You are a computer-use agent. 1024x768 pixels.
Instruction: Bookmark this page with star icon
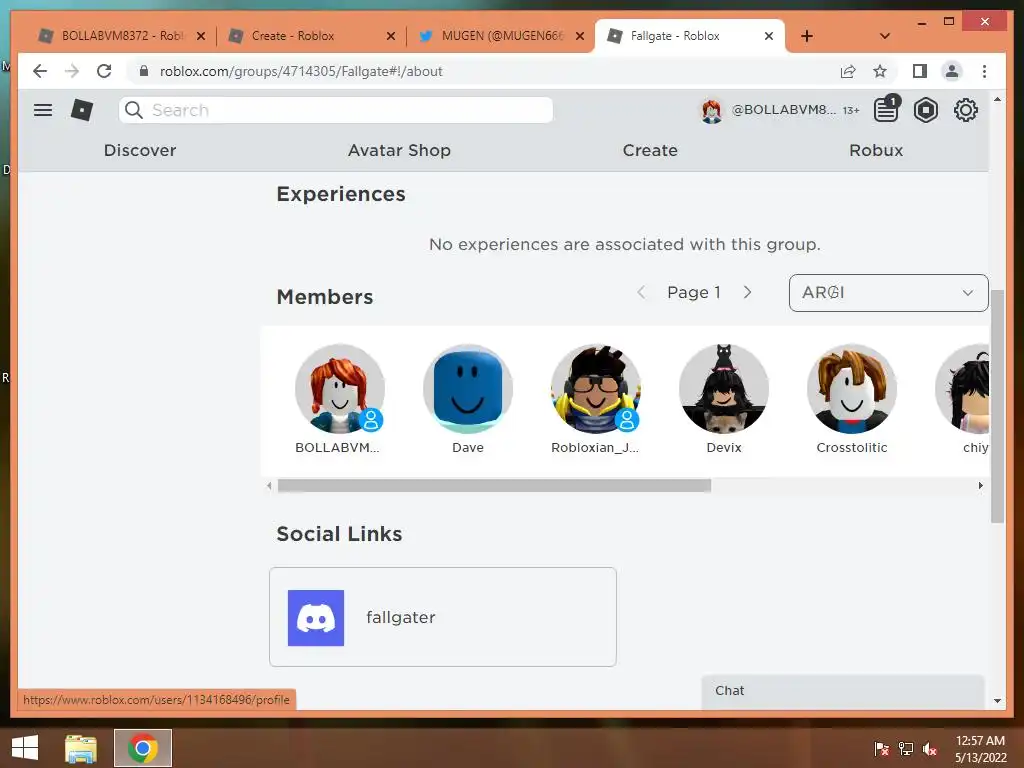click(880, 71)
